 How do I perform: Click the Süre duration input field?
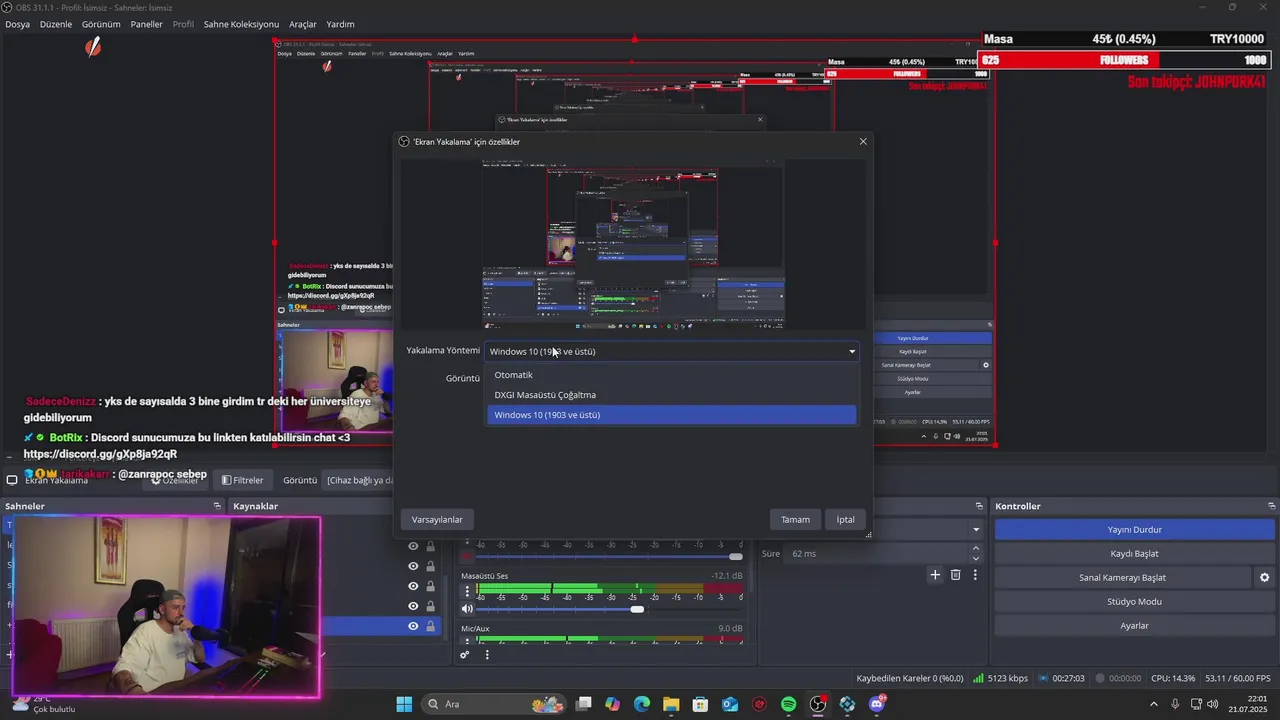click(x=876, y=553)
